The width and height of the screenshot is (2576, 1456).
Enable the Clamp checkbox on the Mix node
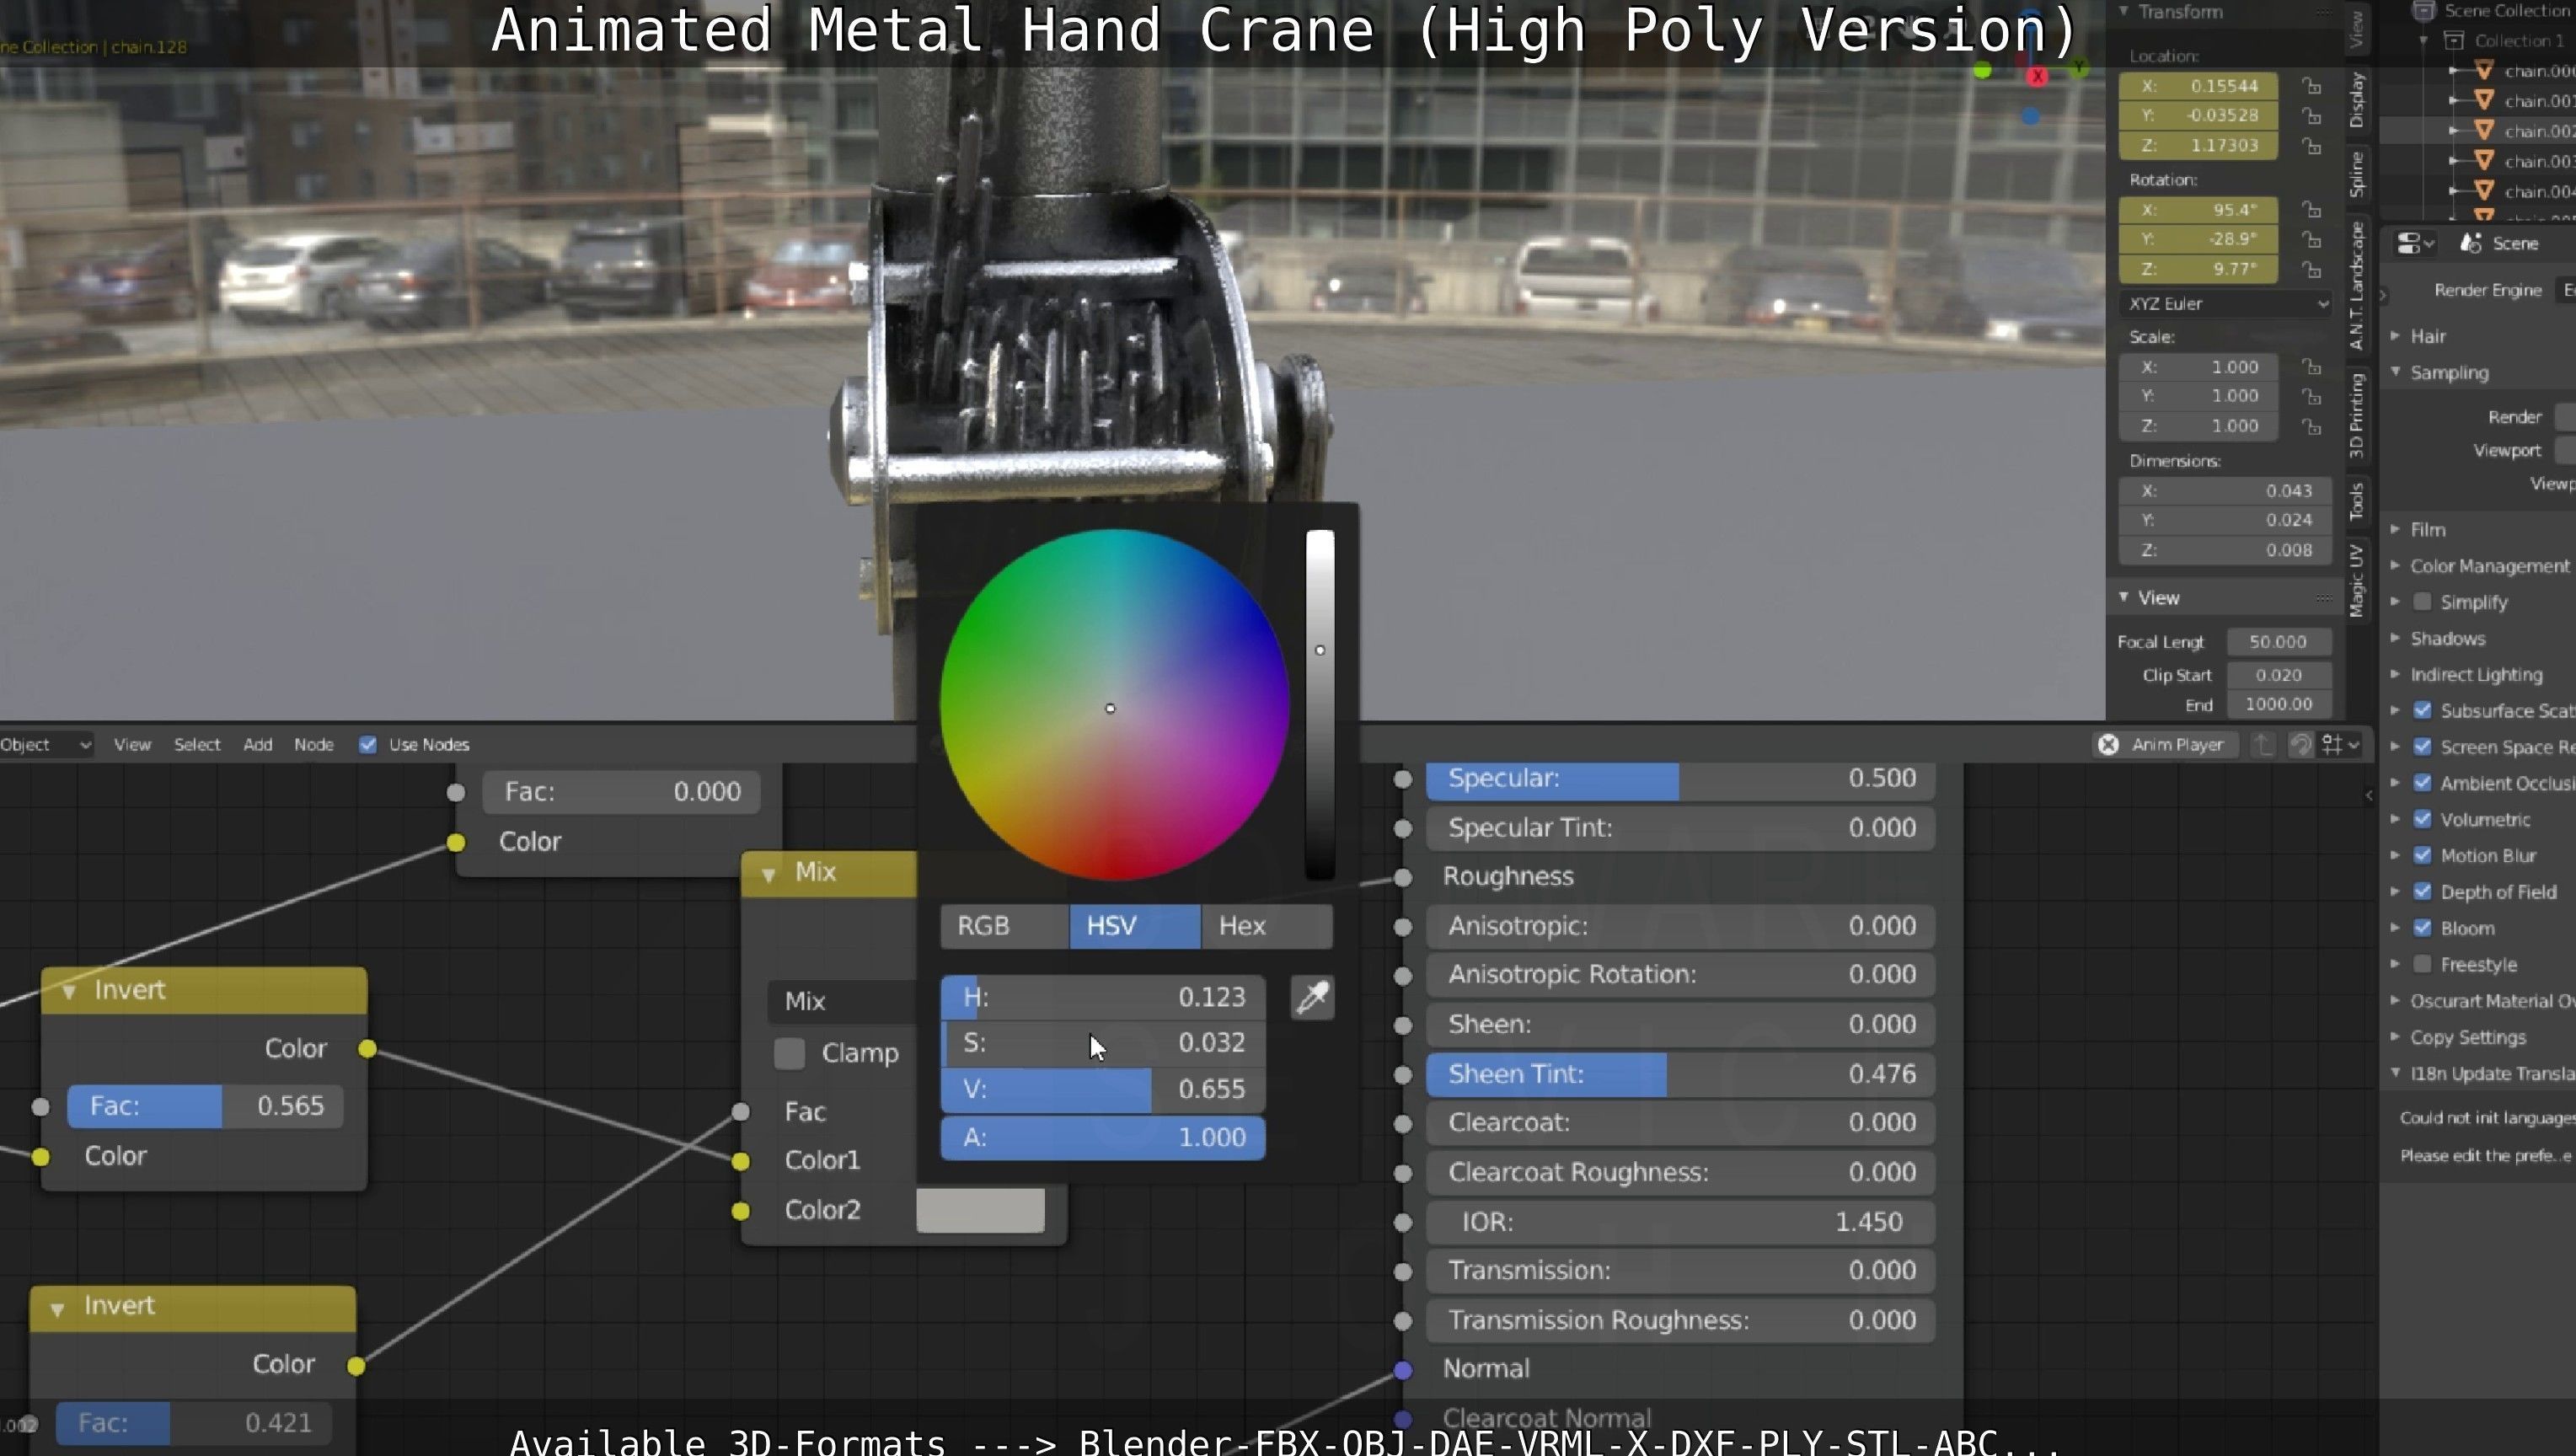[789, 1053]
